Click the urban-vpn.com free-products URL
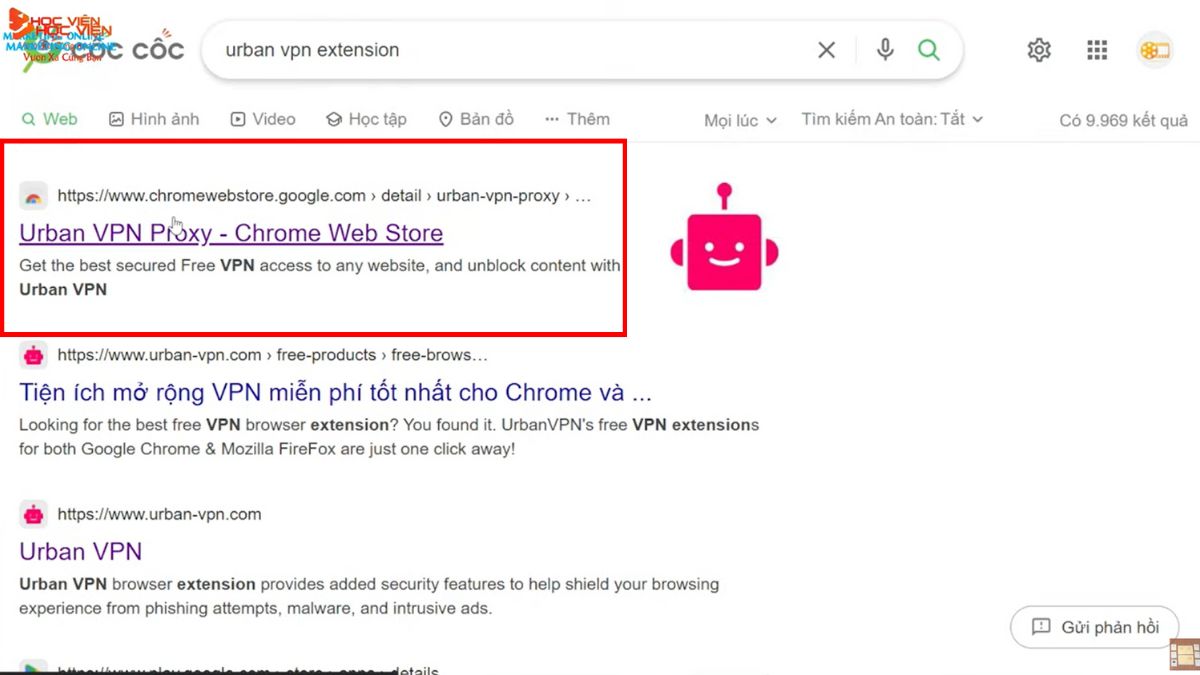Image resolution: width=1200 pixels, height=675 pixels. pos(272,355)
